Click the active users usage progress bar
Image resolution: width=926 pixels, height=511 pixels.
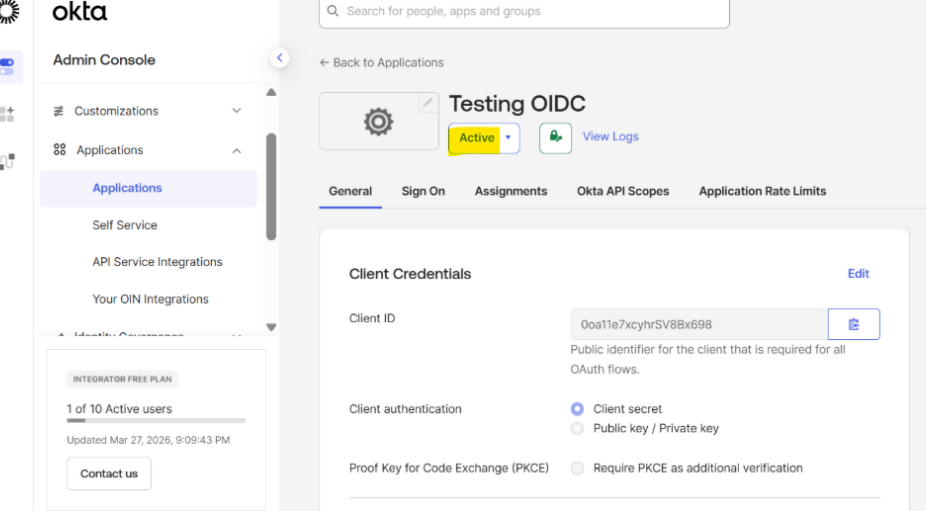coord(156,421)
